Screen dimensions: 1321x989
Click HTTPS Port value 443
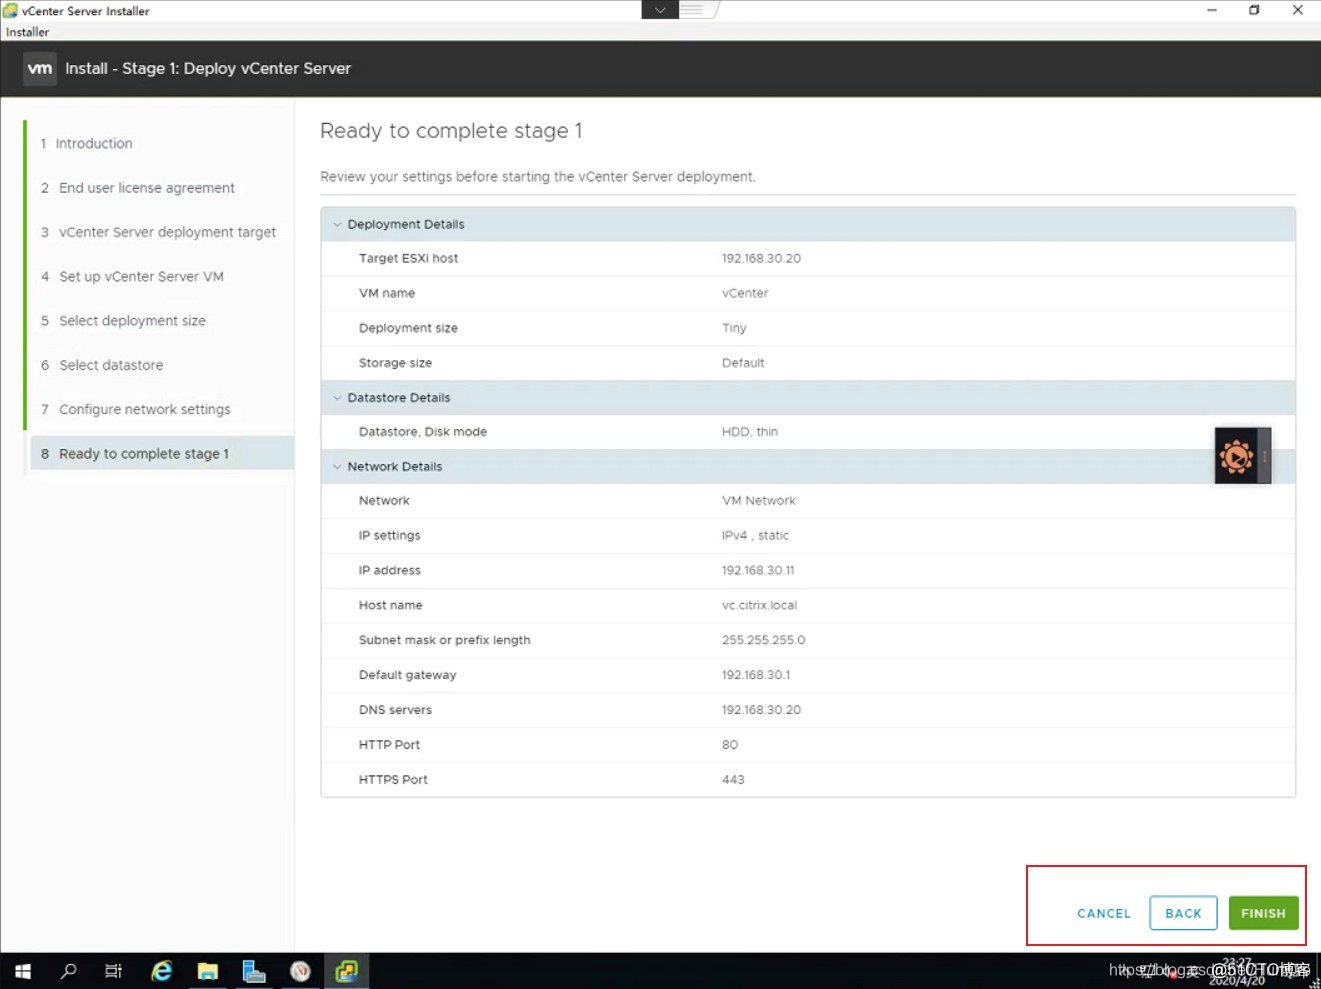tap(733, 780)
